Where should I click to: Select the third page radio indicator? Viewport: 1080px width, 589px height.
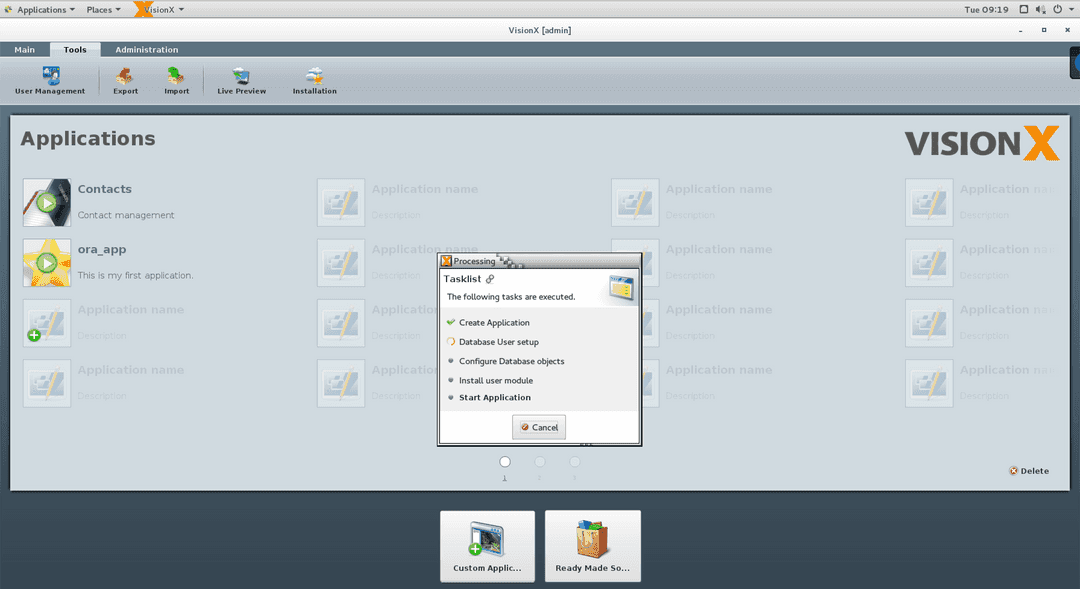575,462
